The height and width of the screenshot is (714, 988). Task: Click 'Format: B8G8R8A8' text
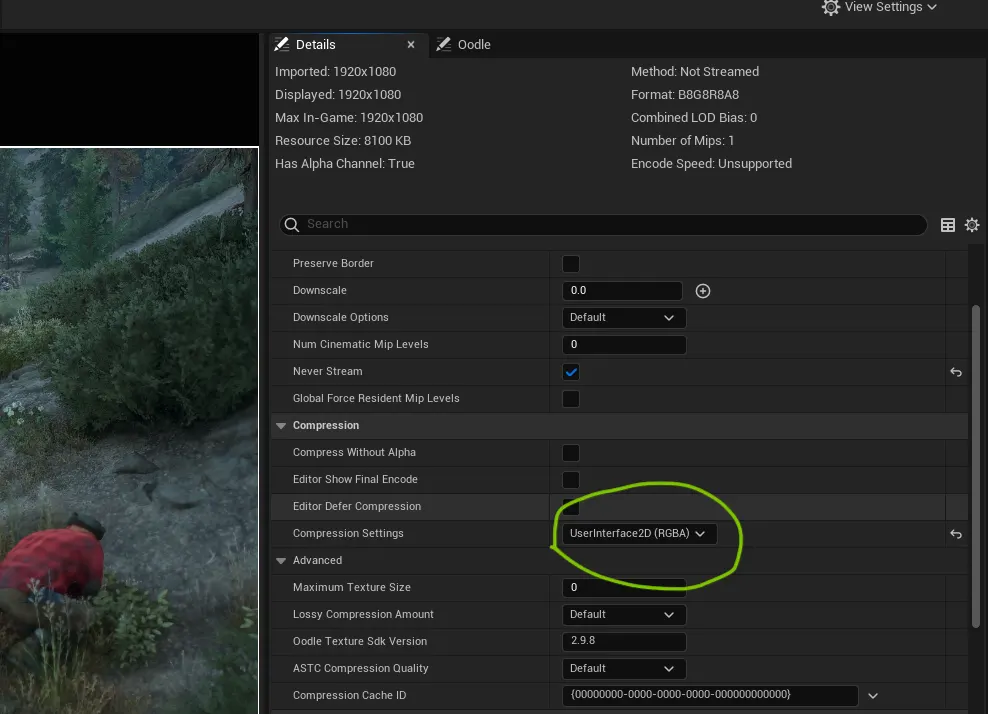point(685,95)
